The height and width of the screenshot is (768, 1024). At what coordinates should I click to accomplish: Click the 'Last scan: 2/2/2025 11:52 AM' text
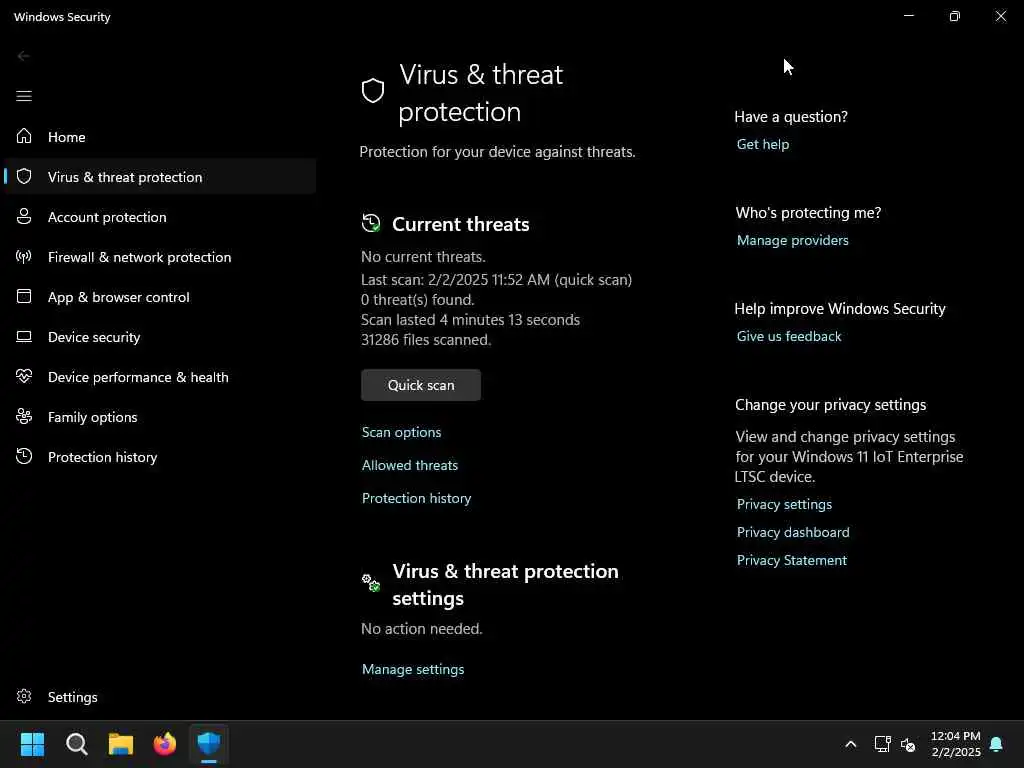coord(455,280)
